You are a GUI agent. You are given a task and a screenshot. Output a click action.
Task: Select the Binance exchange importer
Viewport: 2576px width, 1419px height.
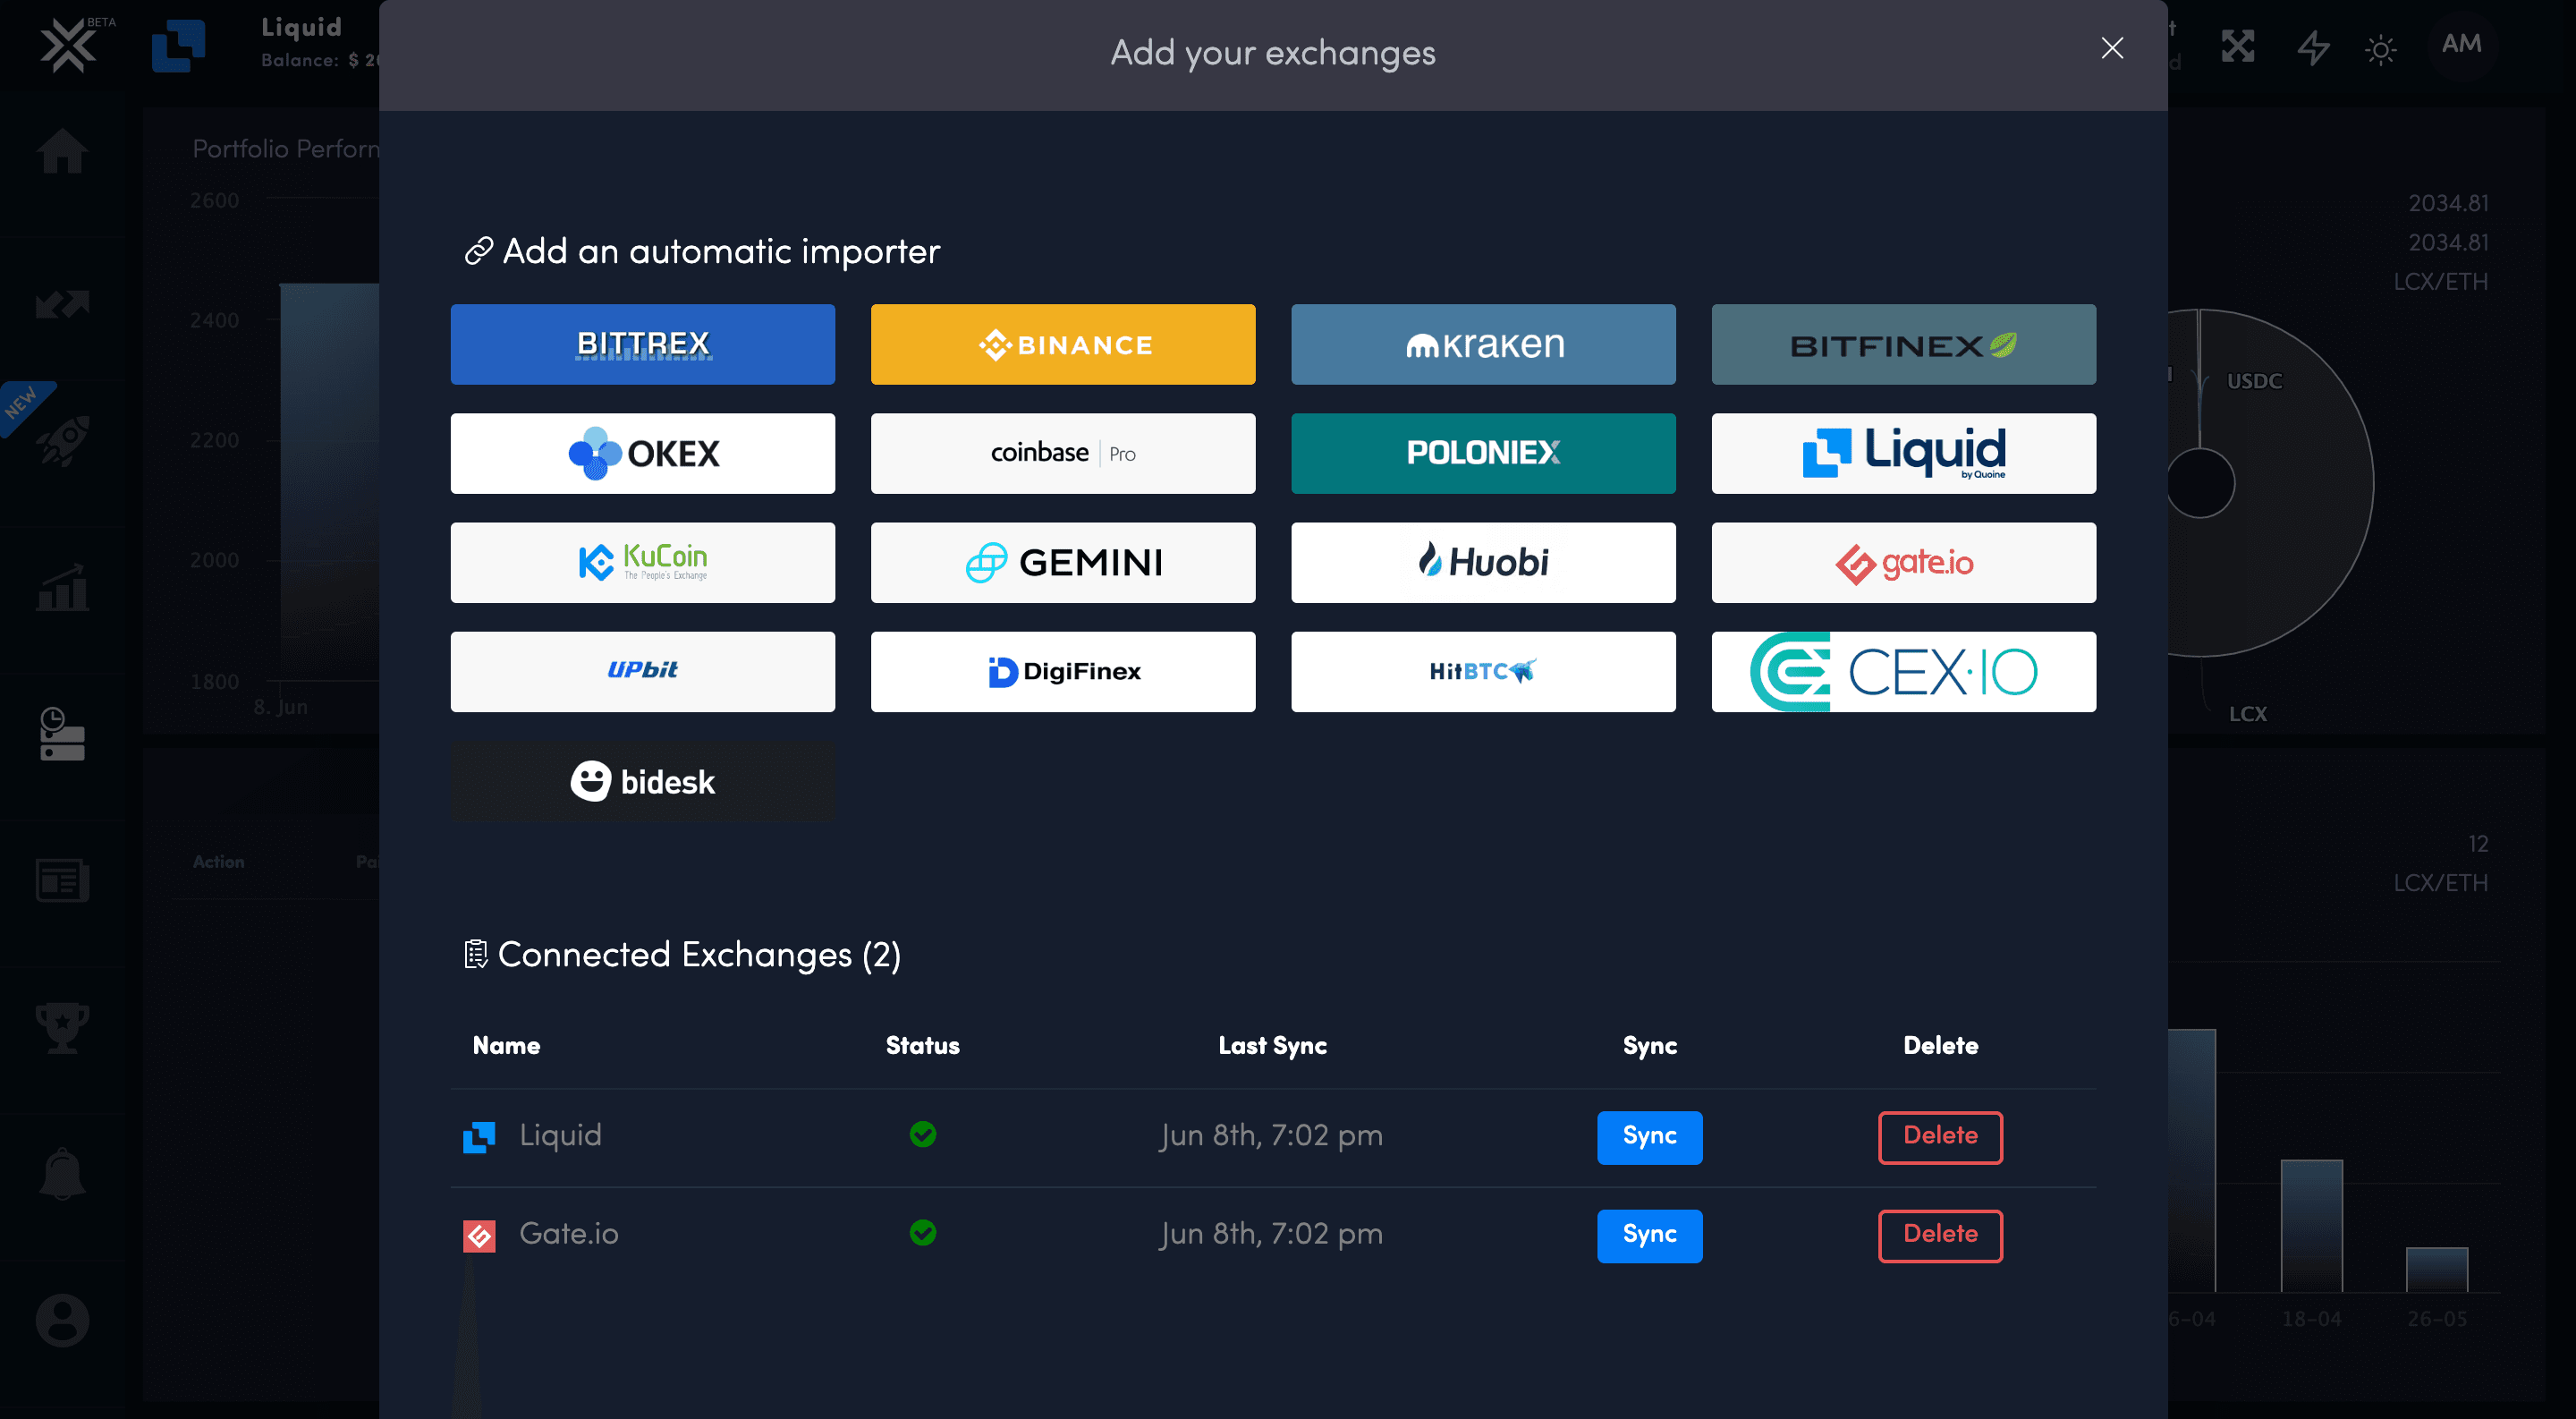click(1062, 344)
